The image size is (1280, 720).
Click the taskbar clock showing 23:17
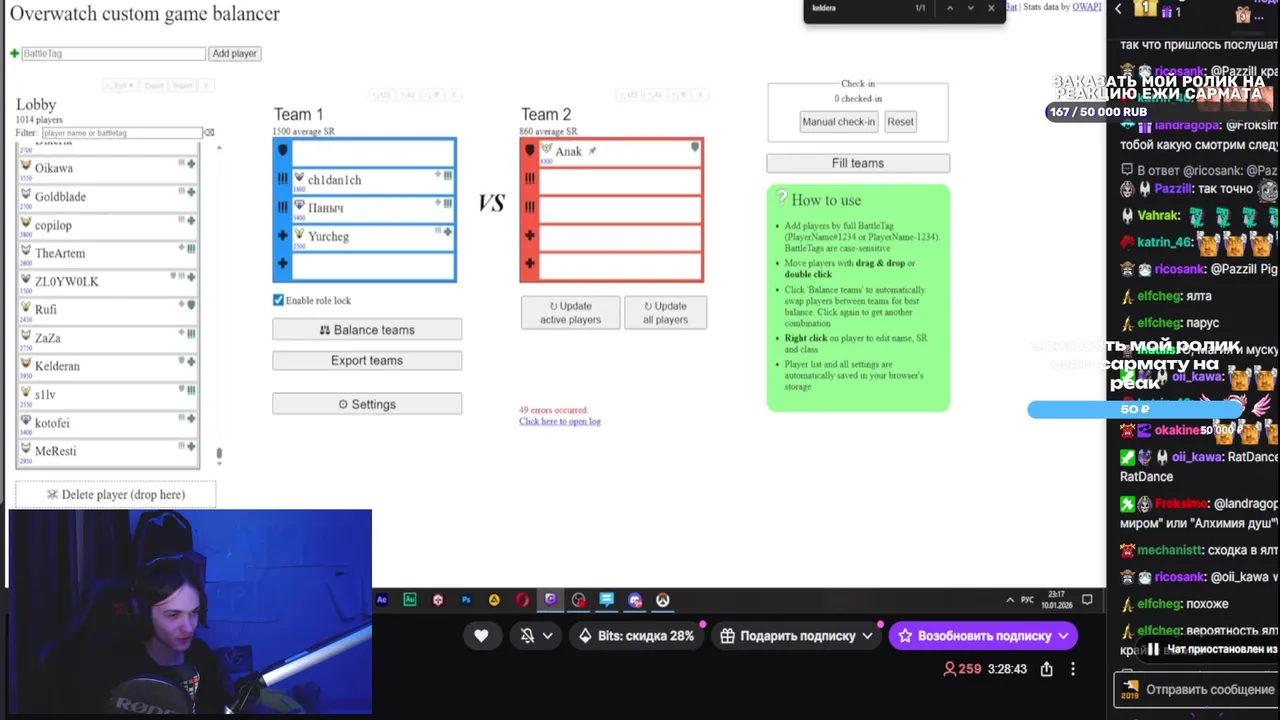(1056, 600)
